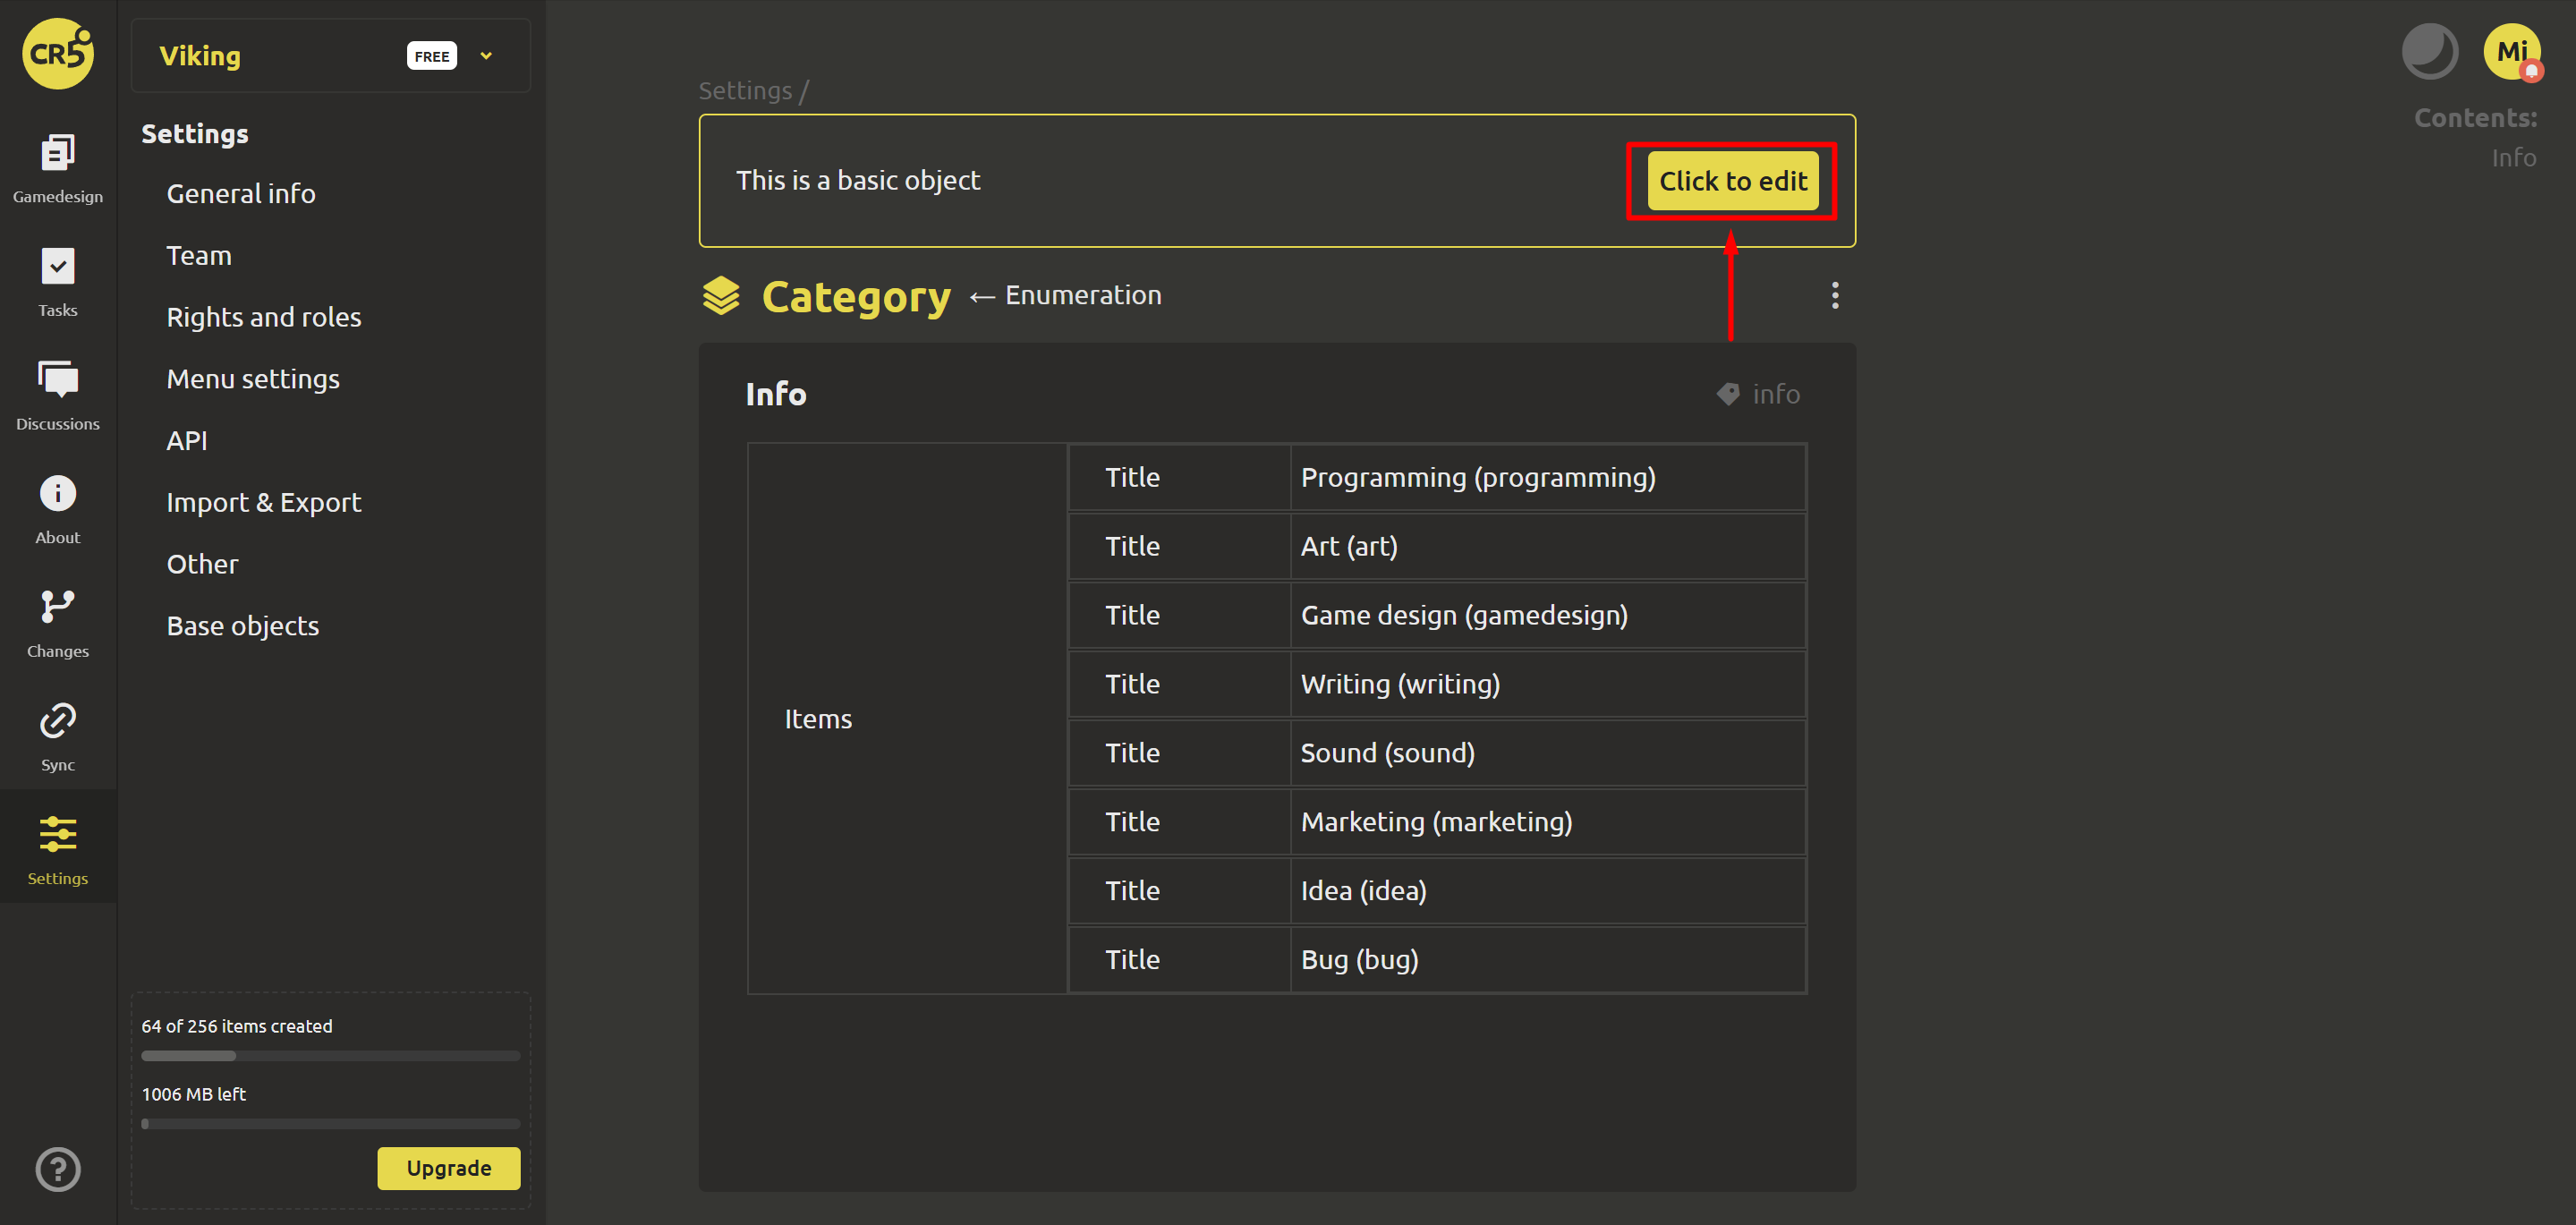Select the Bug (bug) cell
Viewport: 2576px width, 1225px height.
click(x=1547, y=960)
